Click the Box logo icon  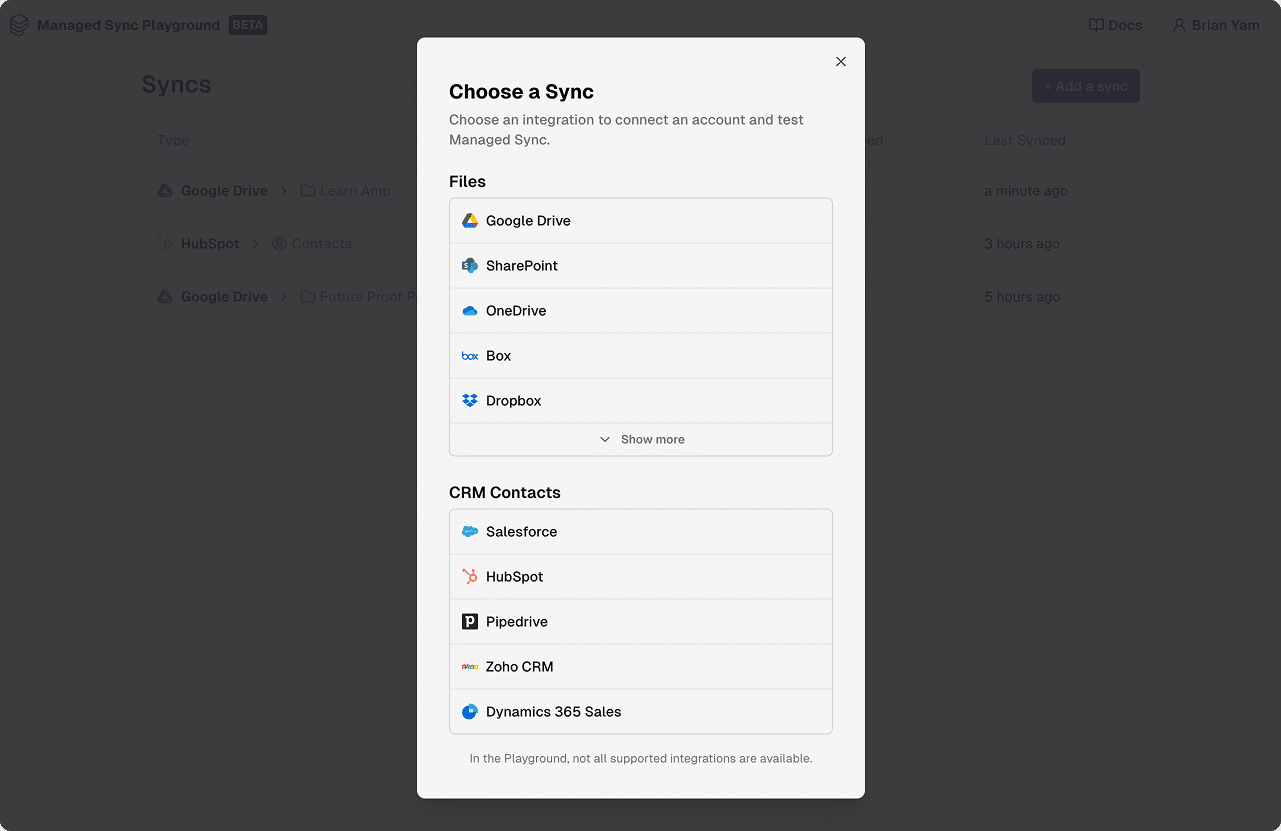470,356
